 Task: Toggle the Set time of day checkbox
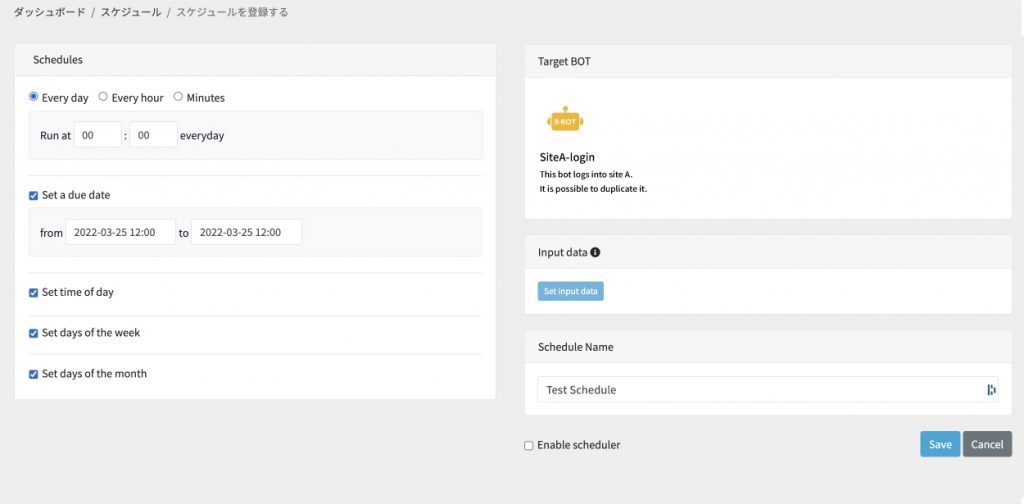[x=33, y=292]
